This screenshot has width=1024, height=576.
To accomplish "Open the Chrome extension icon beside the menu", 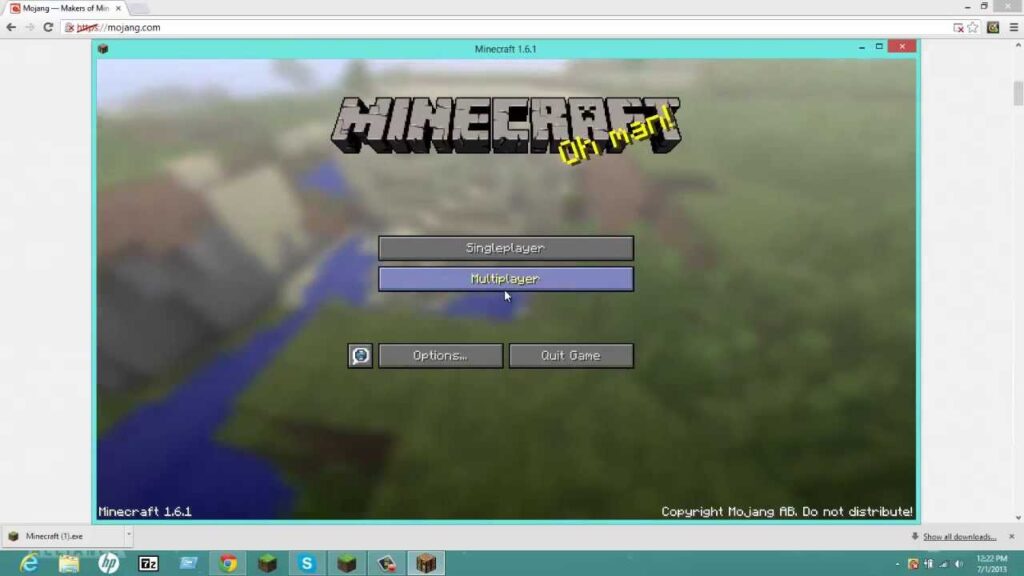I will coord(993,27).
